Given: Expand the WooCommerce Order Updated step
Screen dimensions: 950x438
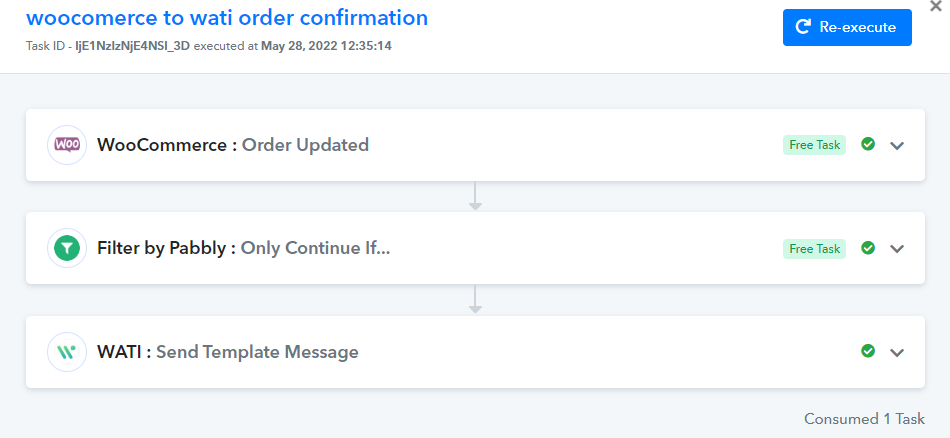Looking at the screenshot, I should click(x=897, y=145).
